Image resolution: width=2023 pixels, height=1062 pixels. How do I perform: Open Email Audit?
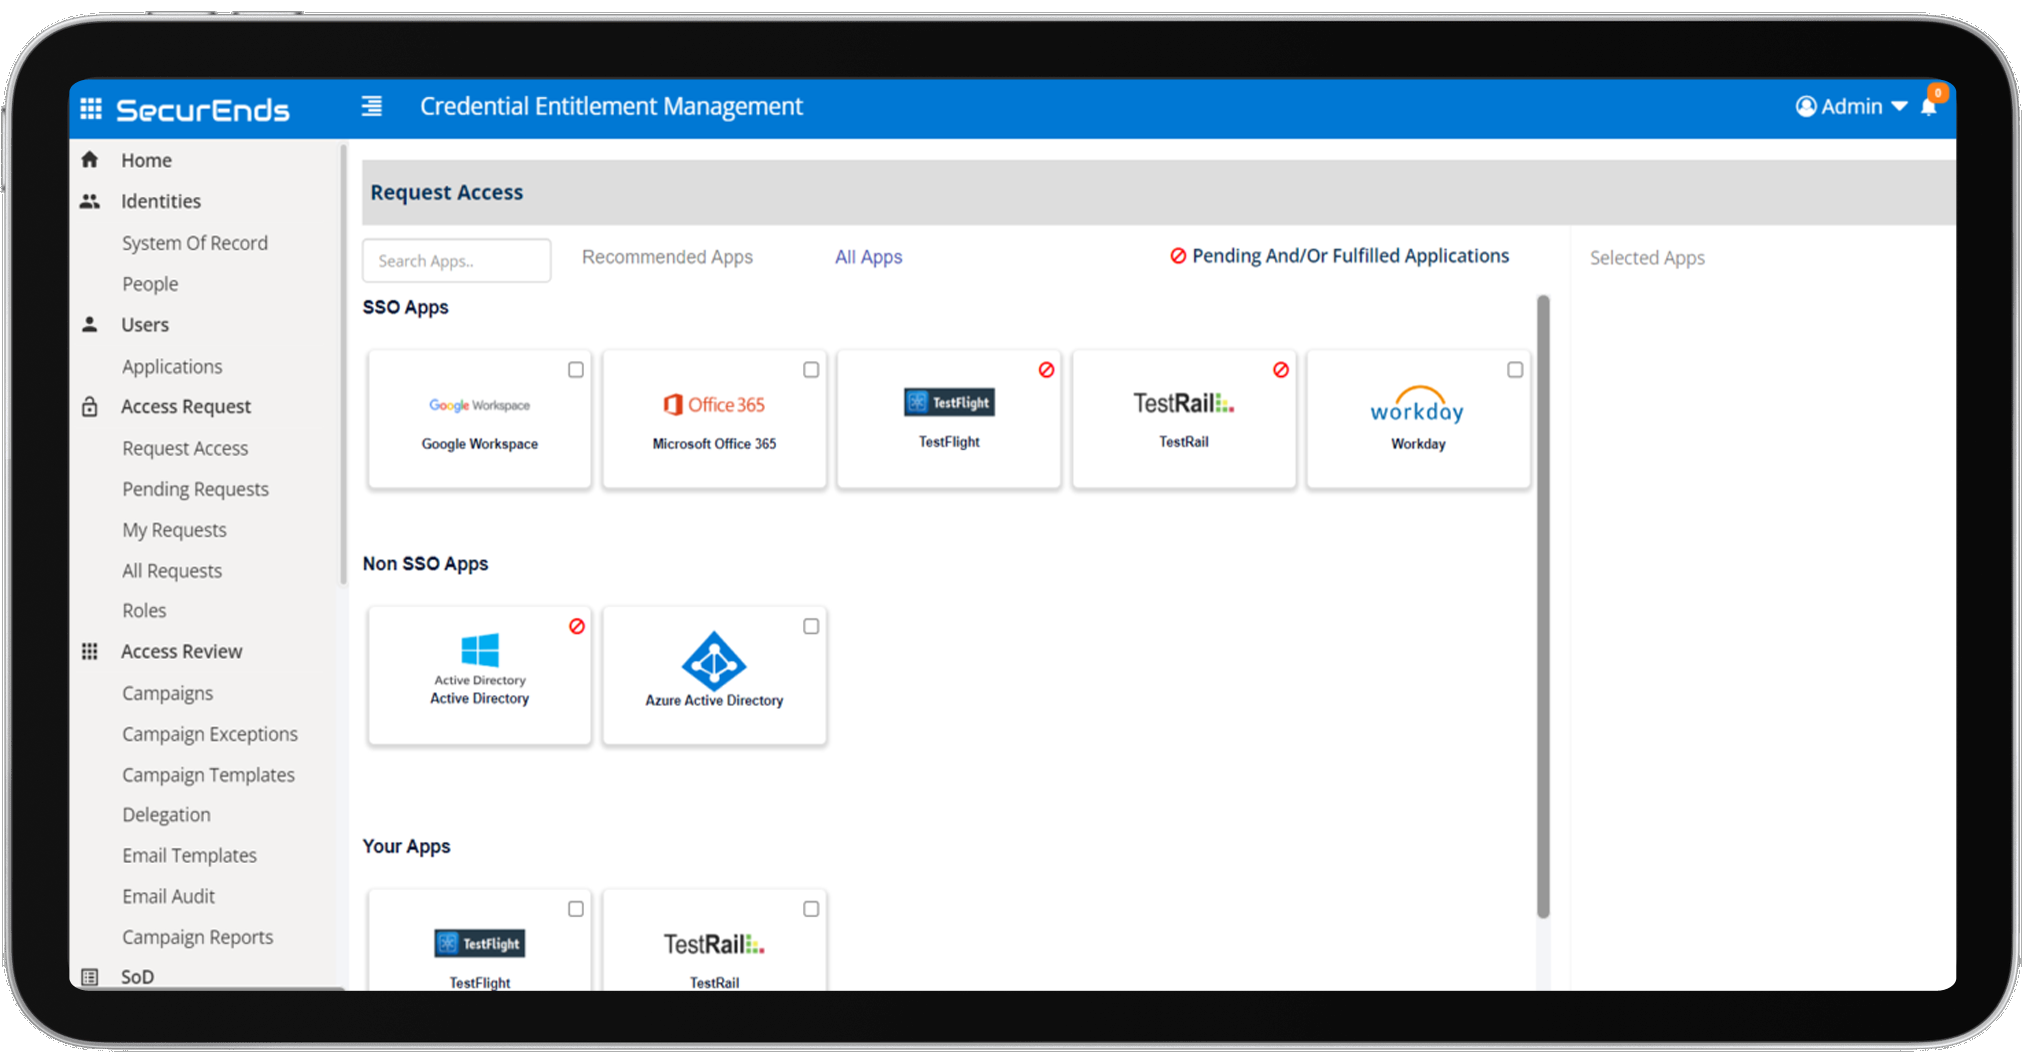click(168, 897)
